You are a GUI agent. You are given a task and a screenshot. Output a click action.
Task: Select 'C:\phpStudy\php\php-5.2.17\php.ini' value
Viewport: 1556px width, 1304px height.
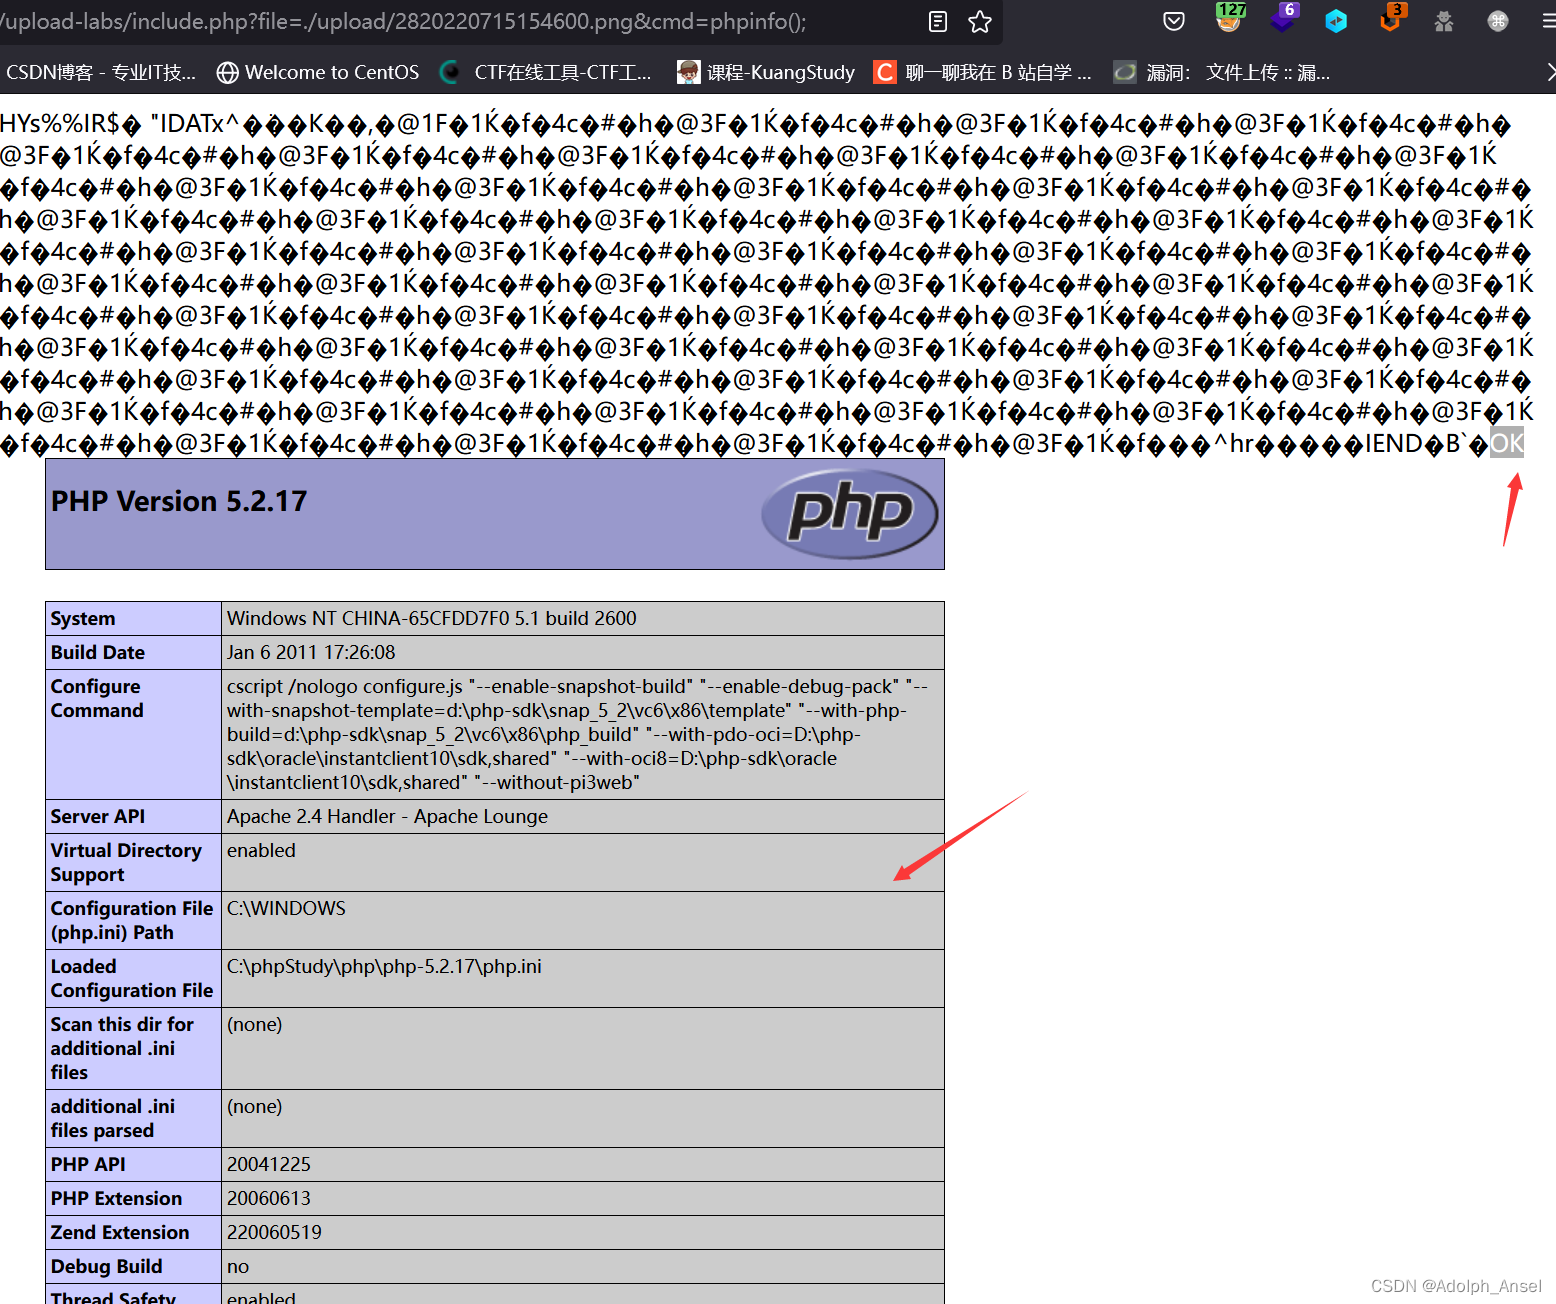[x=384, y=966]
